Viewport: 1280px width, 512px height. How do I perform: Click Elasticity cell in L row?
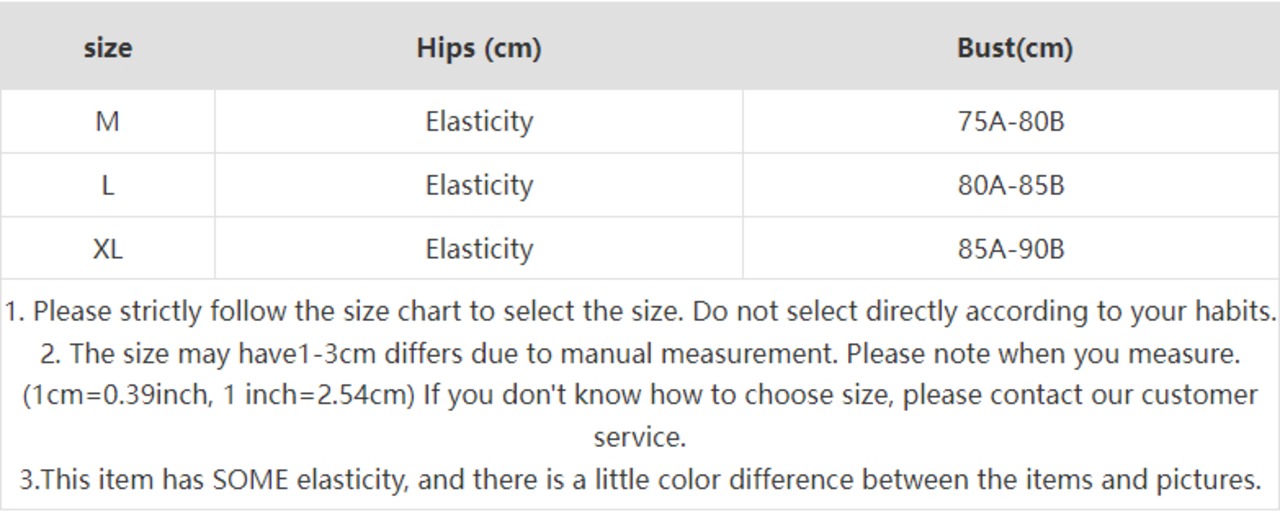[x=479, y=186]
